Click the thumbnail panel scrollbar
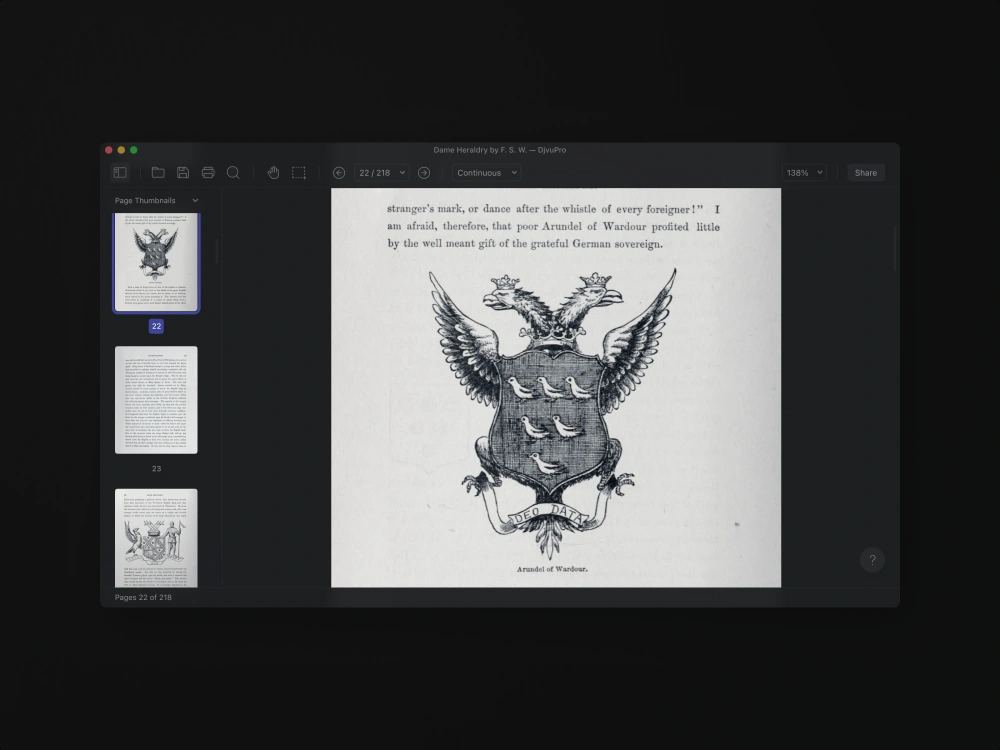This screenshot has height=750, width=1000. pyautogui.click(x=217, y=251)
